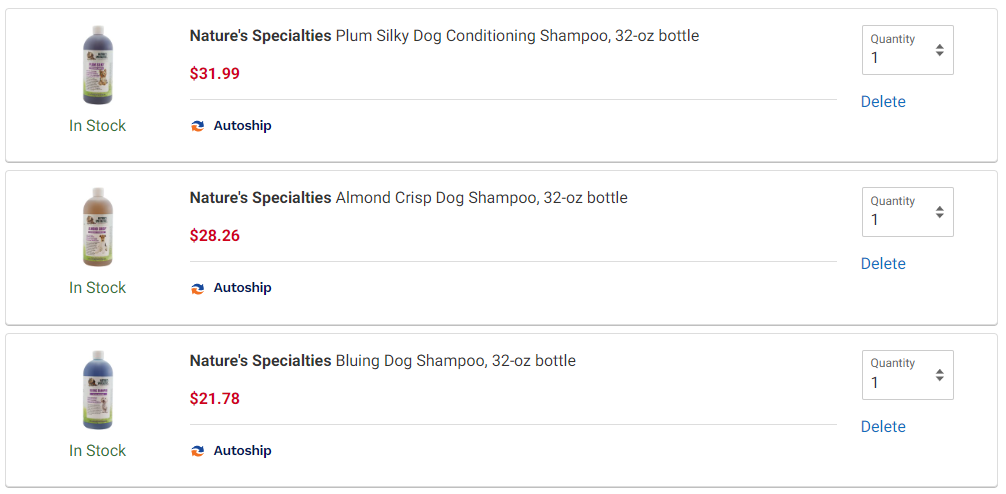The height and width of the screenshot is (494, 1006).
Task: Select Autoship label under $21.78 item
Action: (x=242, y=451)
